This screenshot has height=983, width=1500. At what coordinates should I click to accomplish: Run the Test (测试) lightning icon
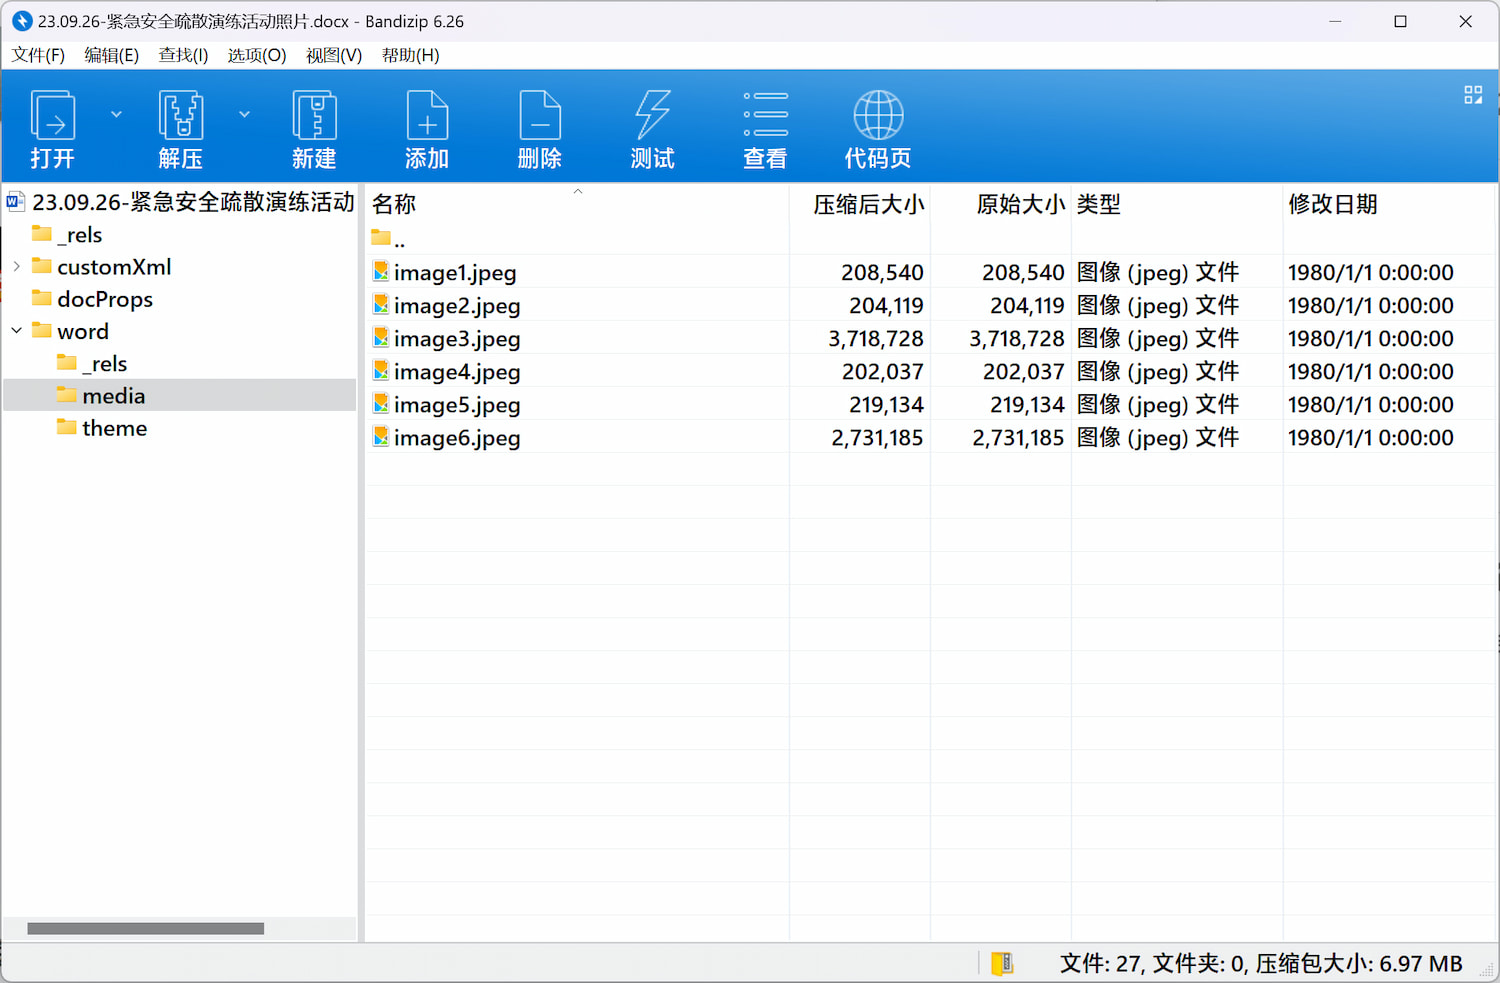653,128
